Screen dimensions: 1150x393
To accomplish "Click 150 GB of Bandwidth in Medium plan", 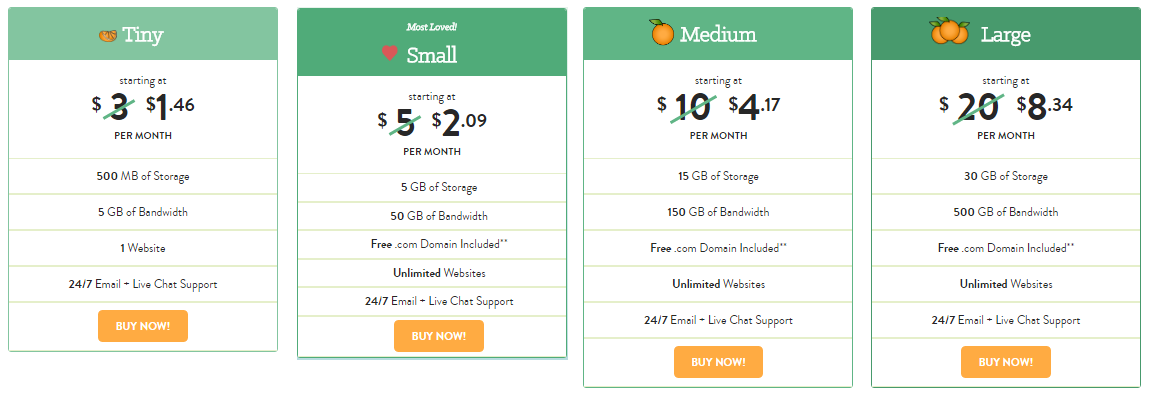I will [718, 213].
